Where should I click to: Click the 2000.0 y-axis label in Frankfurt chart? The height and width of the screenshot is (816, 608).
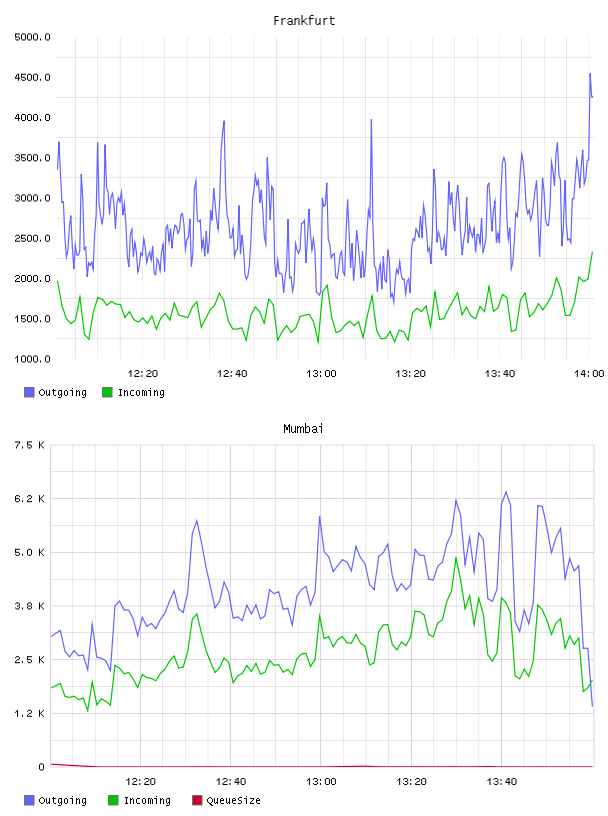point(32,279)
